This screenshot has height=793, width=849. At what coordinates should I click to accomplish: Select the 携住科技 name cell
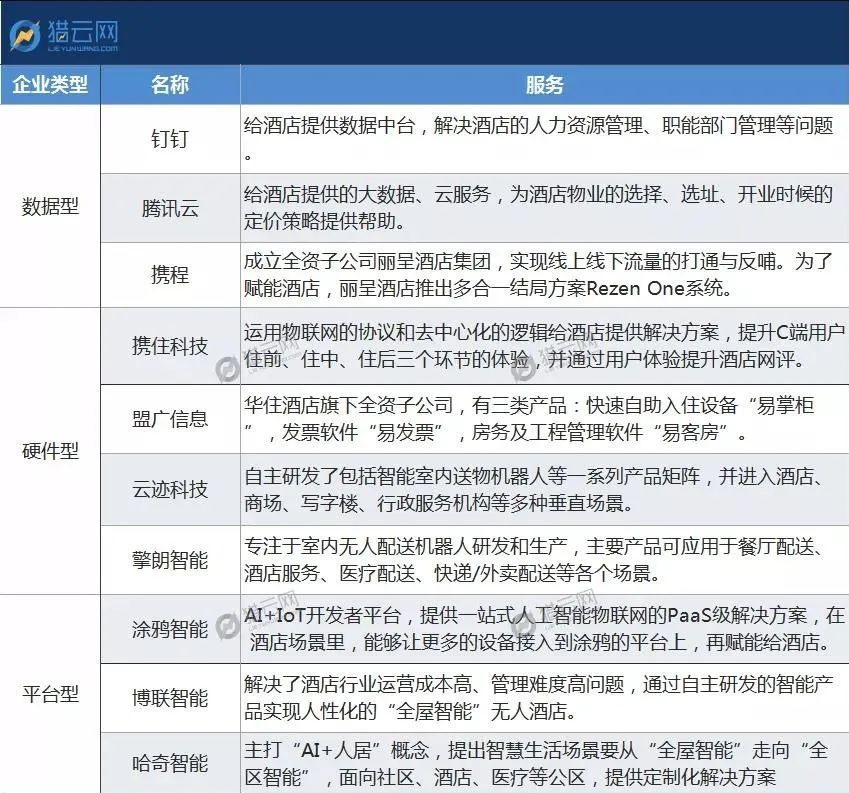170,346
